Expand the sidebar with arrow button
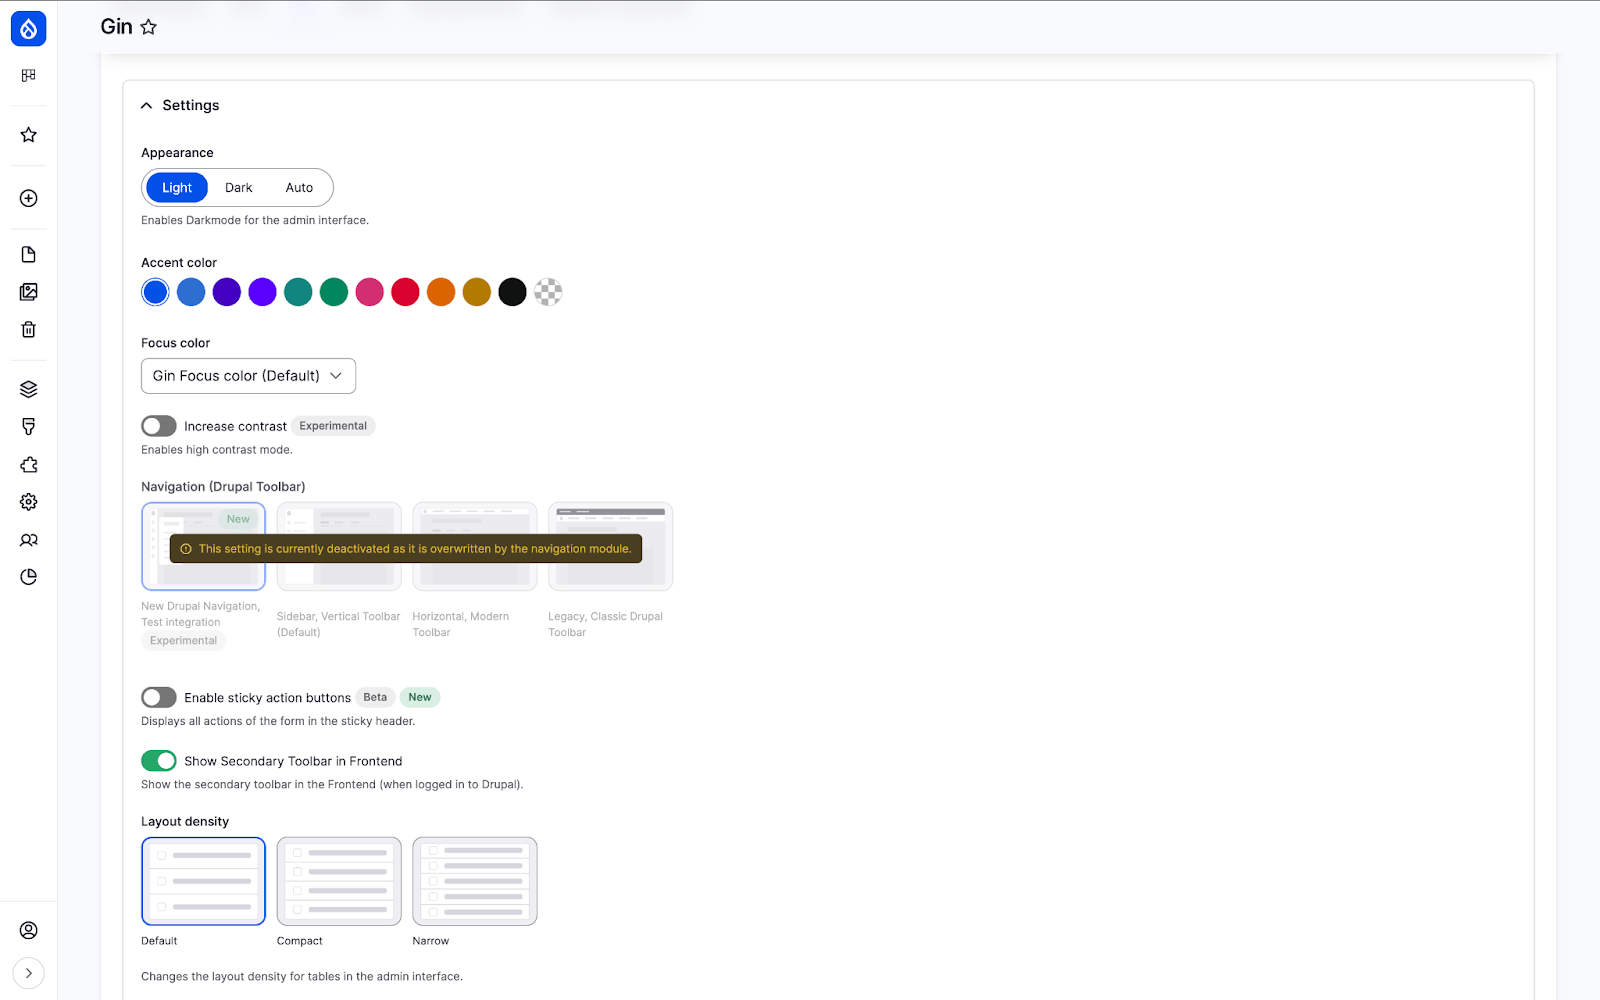 pos(28,973)
